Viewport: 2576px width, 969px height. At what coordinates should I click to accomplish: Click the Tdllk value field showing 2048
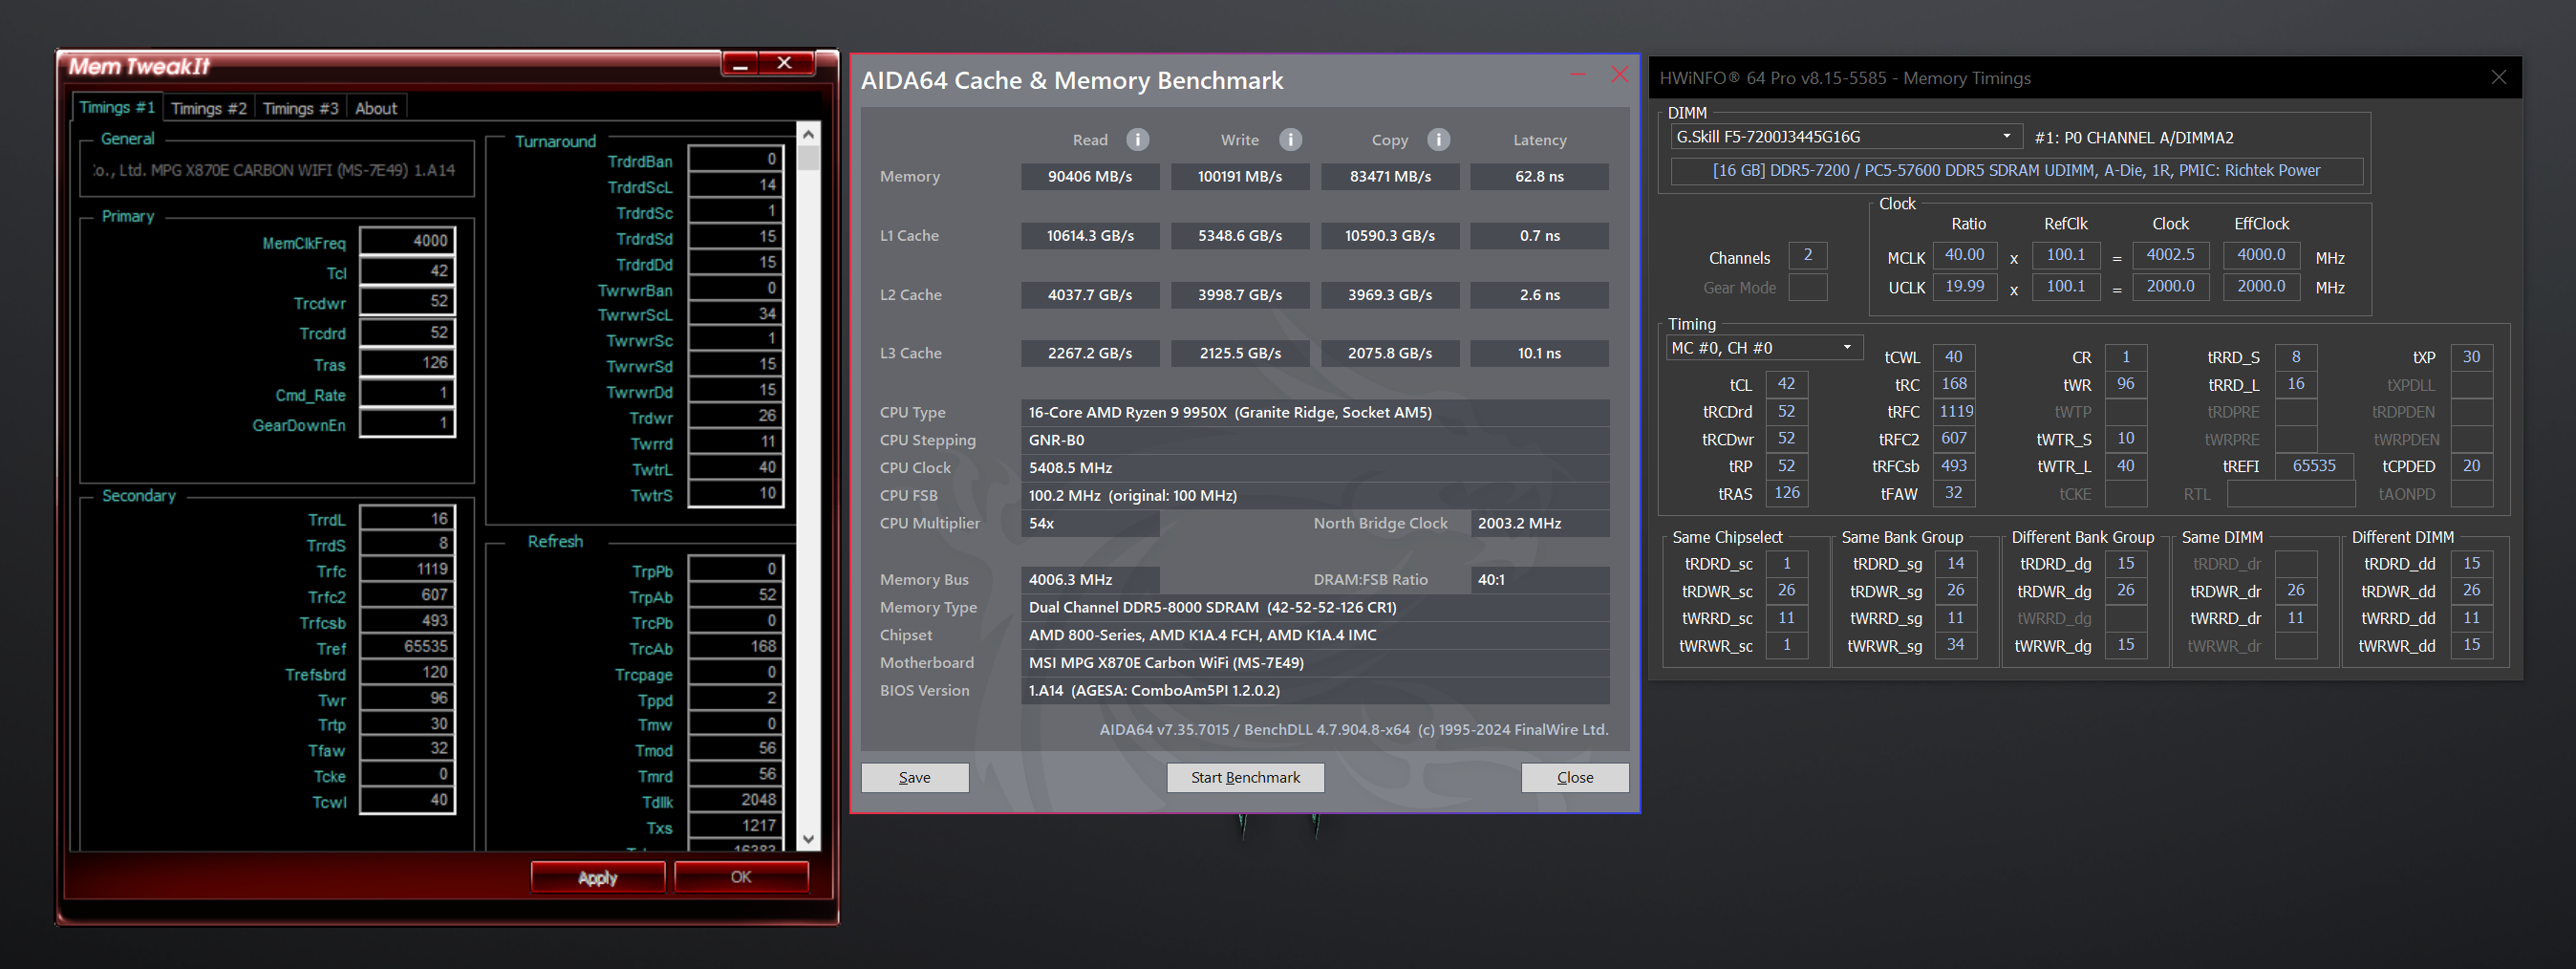point(735,800)
